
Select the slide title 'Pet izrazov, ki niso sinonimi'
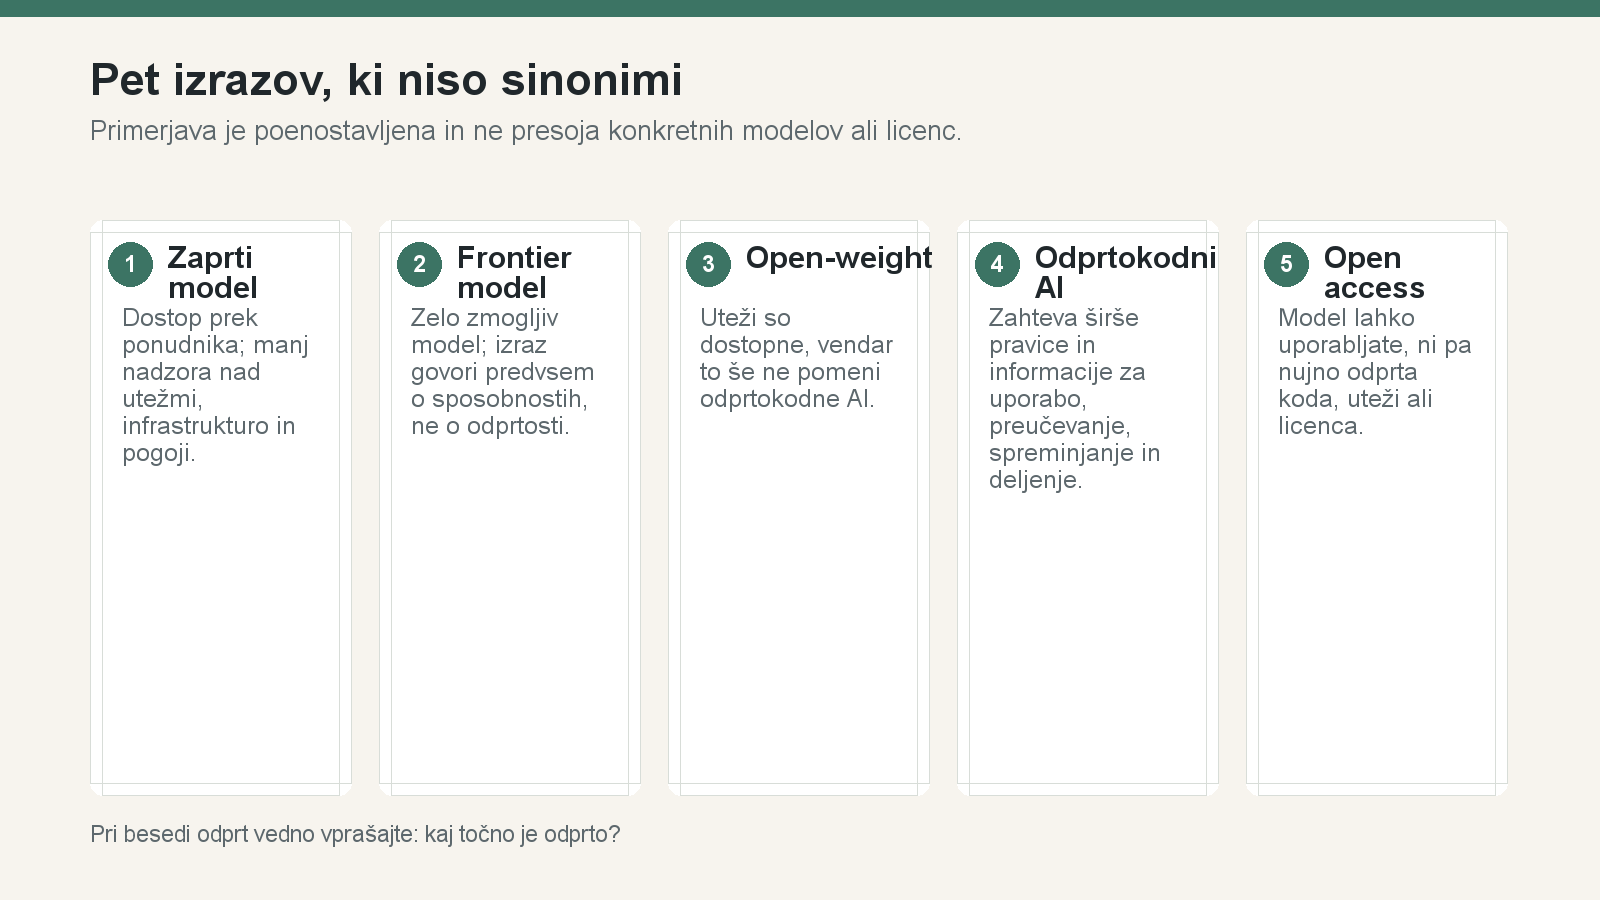point(386,80)
